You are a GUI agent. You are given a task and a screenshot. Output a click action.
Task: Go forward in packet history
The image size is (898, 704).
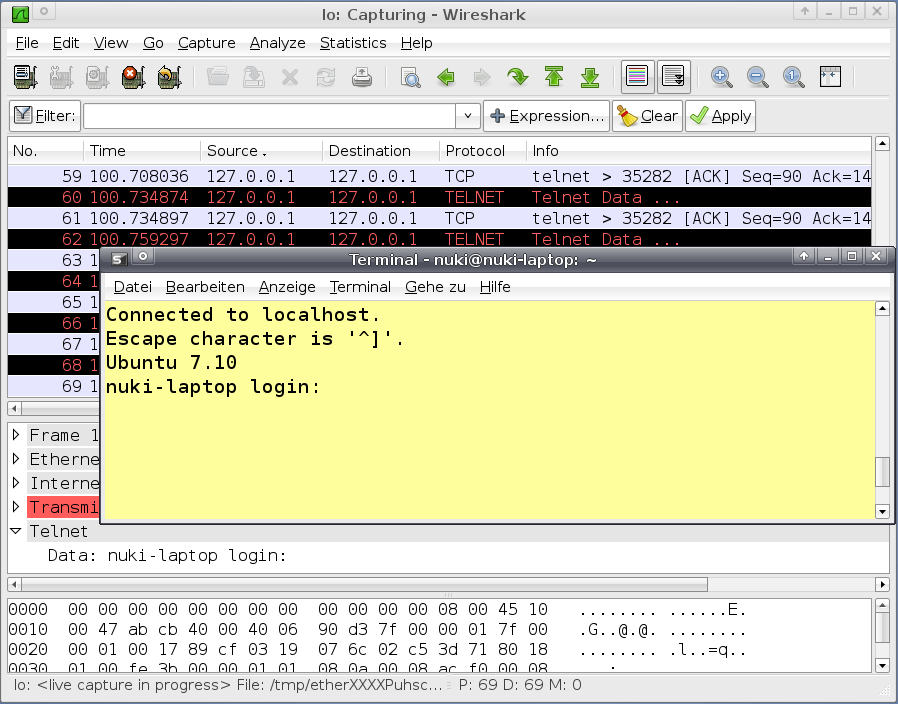(482, 77)
